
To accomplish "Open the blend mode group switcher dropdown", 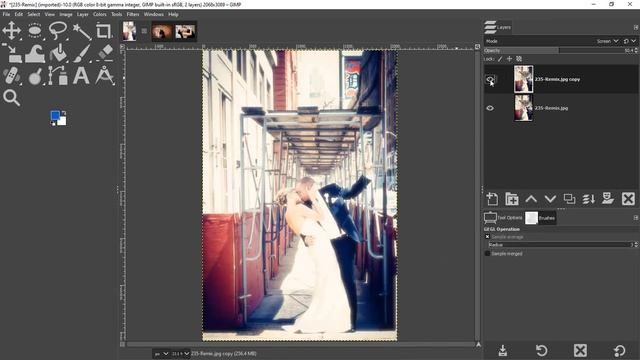I will pos(629,41).
